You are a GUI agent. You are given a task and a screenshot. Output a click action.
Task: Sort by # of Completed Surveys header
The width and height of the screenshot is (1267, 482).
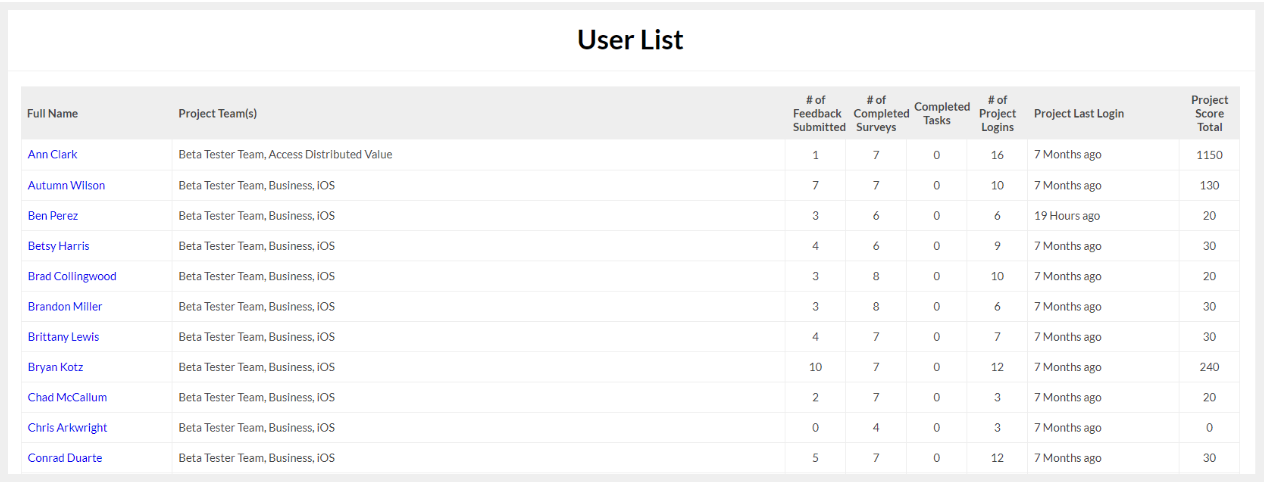876,114
